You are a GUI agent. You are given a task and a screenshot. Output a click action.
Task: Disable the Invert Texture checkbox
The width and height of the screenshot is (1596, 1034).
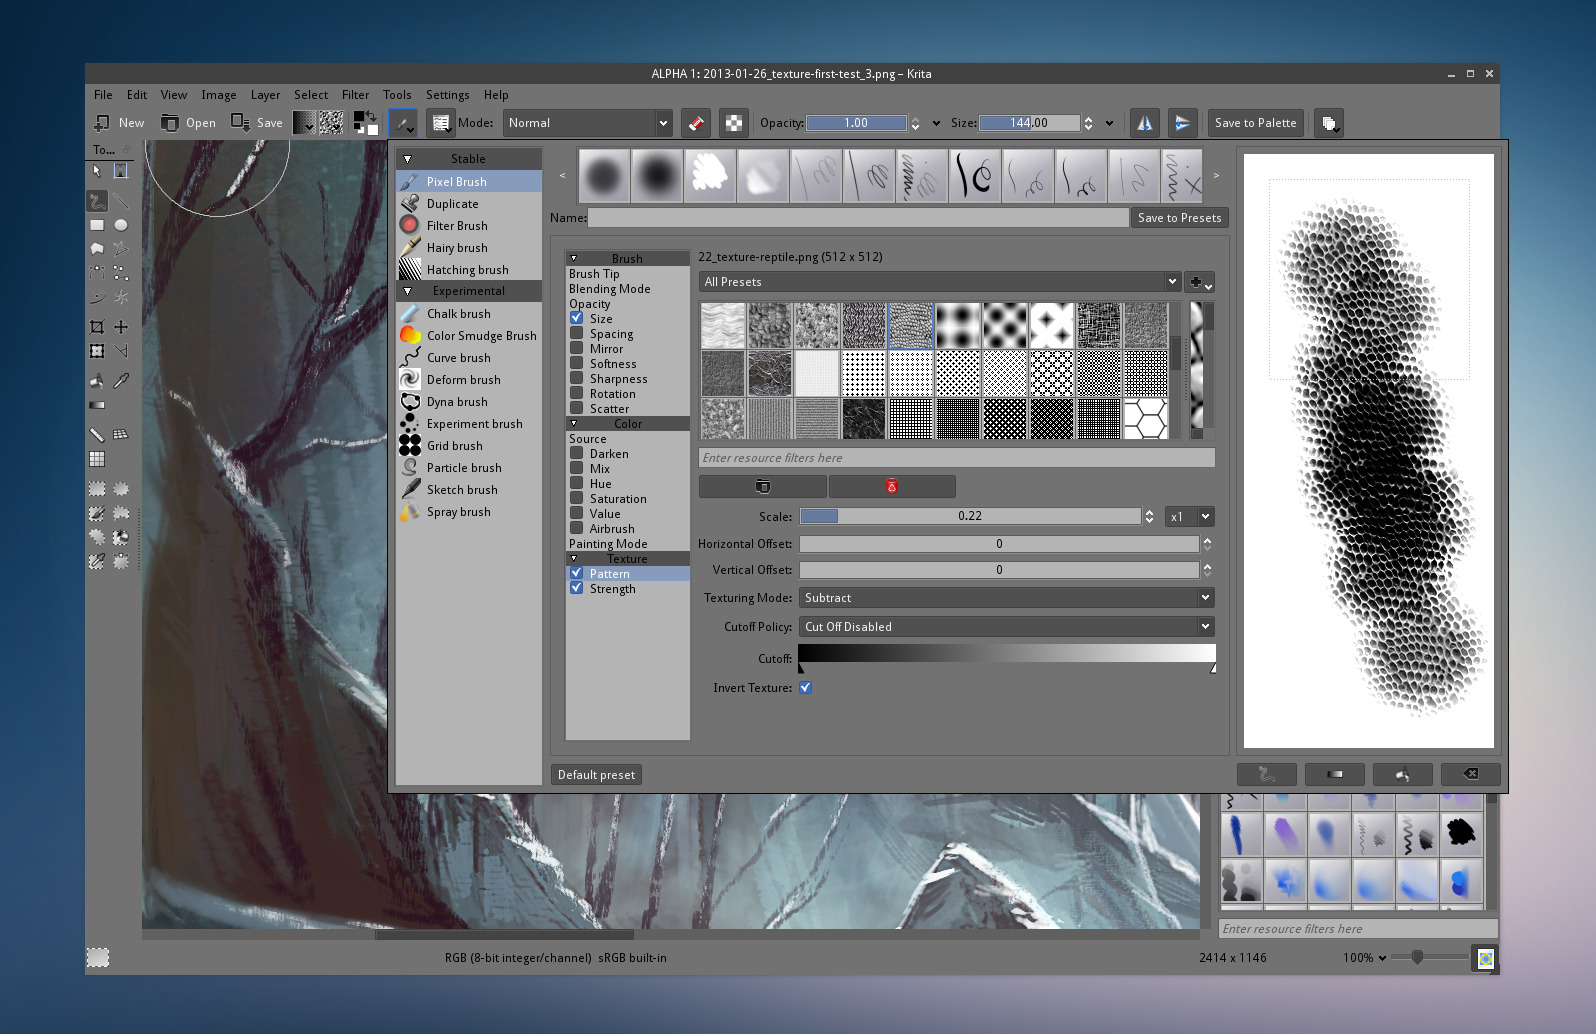pos(805,688)
